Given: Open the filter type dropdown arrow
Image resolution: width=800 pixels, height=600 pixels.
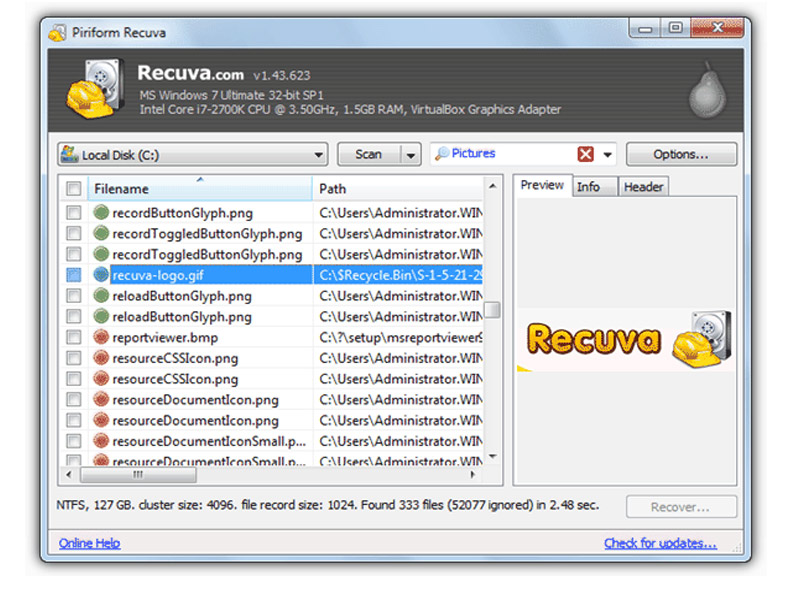Looking at the screenshot, I should click(607, 154).
